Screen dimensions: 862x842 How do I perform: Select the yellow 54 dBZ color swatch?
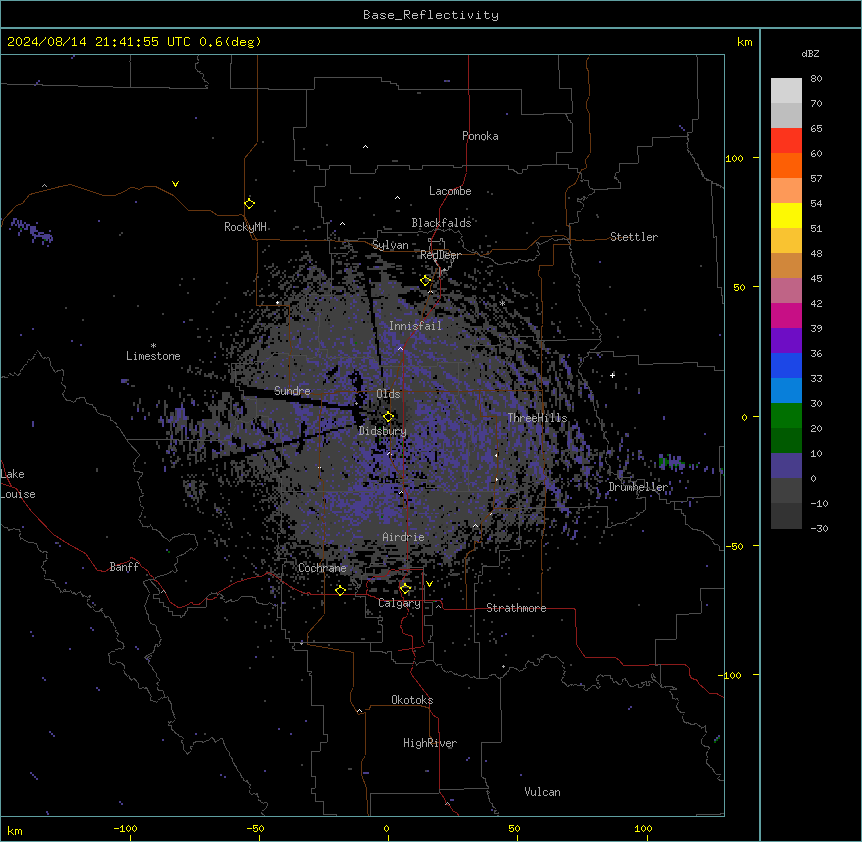click(x=786, y=215)
